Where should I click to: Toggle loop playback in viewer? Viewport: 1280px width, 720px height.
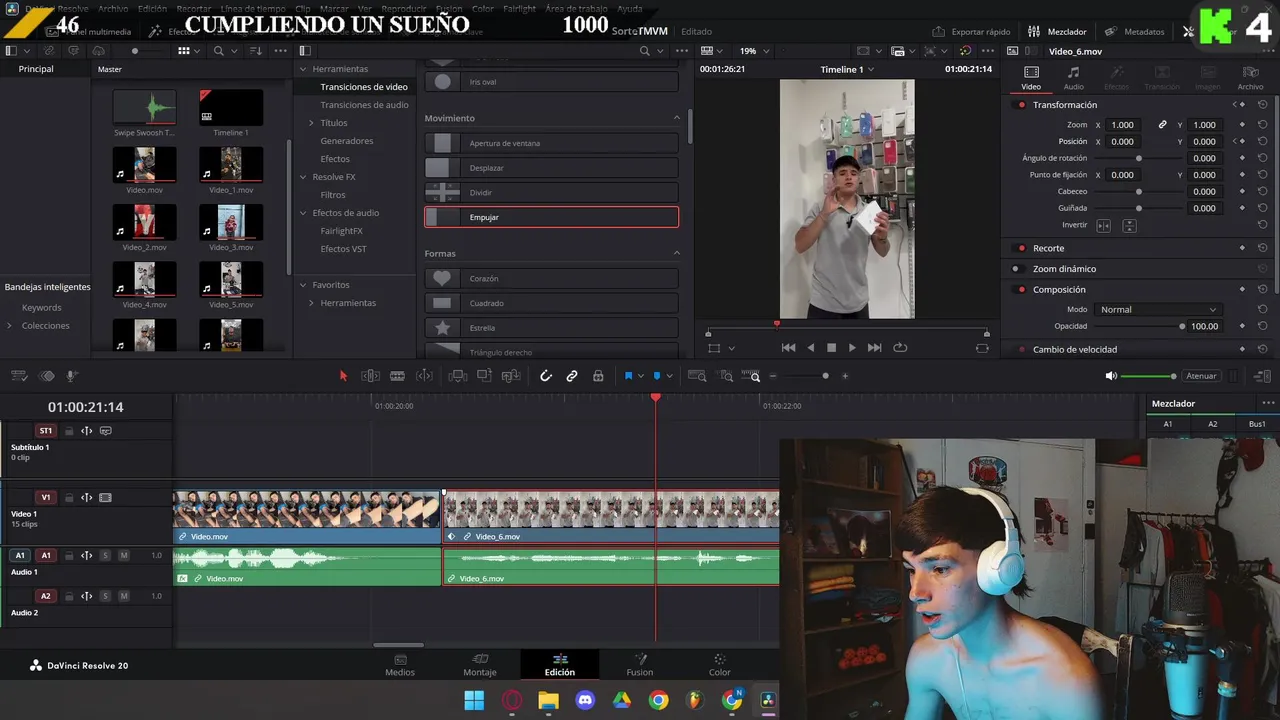pyautogui.click(x=900, y=348)
